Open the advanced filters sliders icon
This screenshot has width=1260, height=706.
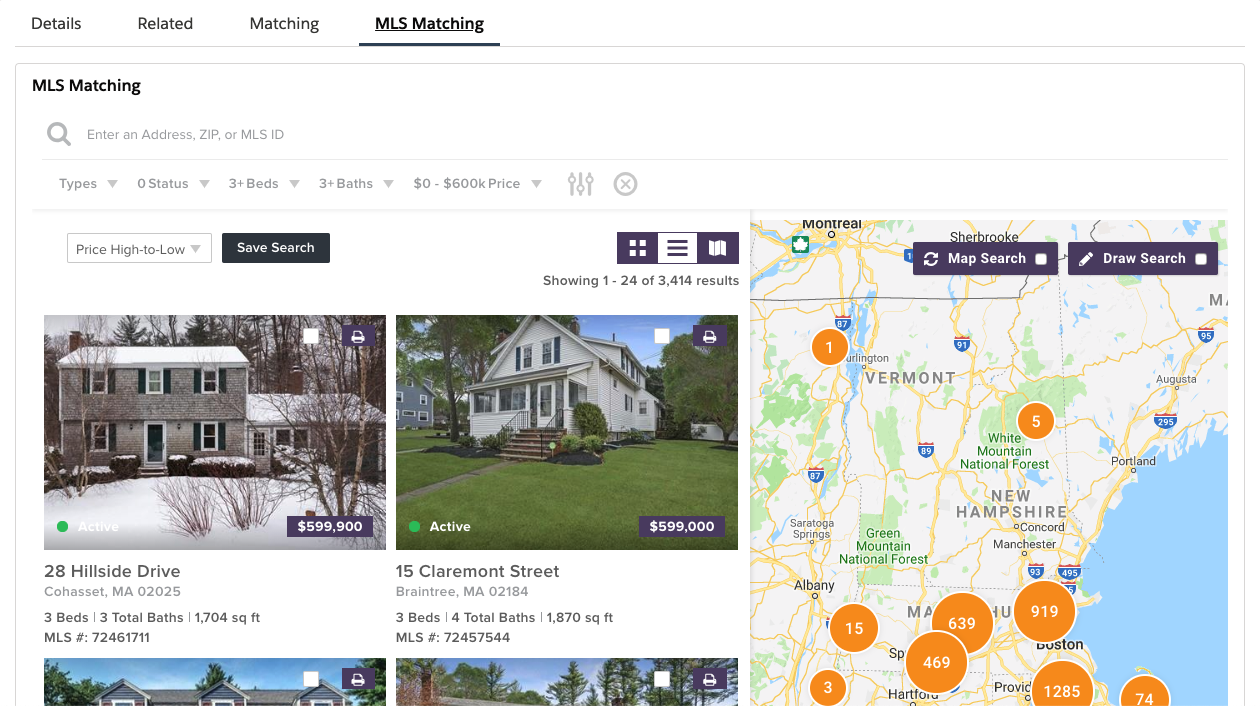[x=580, y=183]
